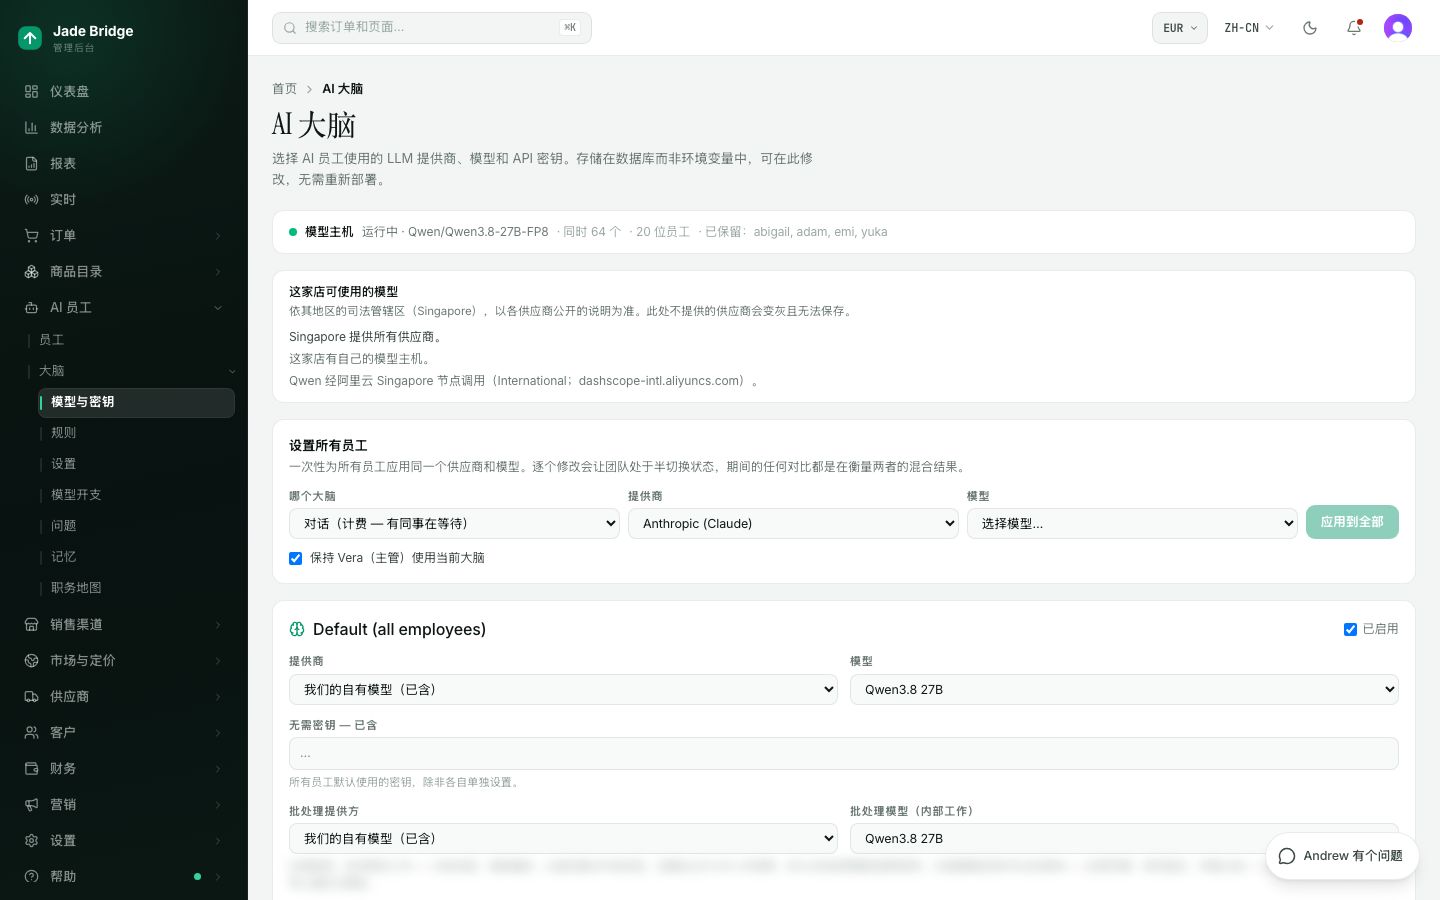Open the 模型开支 sidebar item
The image size is (1440, 900).
(137, 495)
